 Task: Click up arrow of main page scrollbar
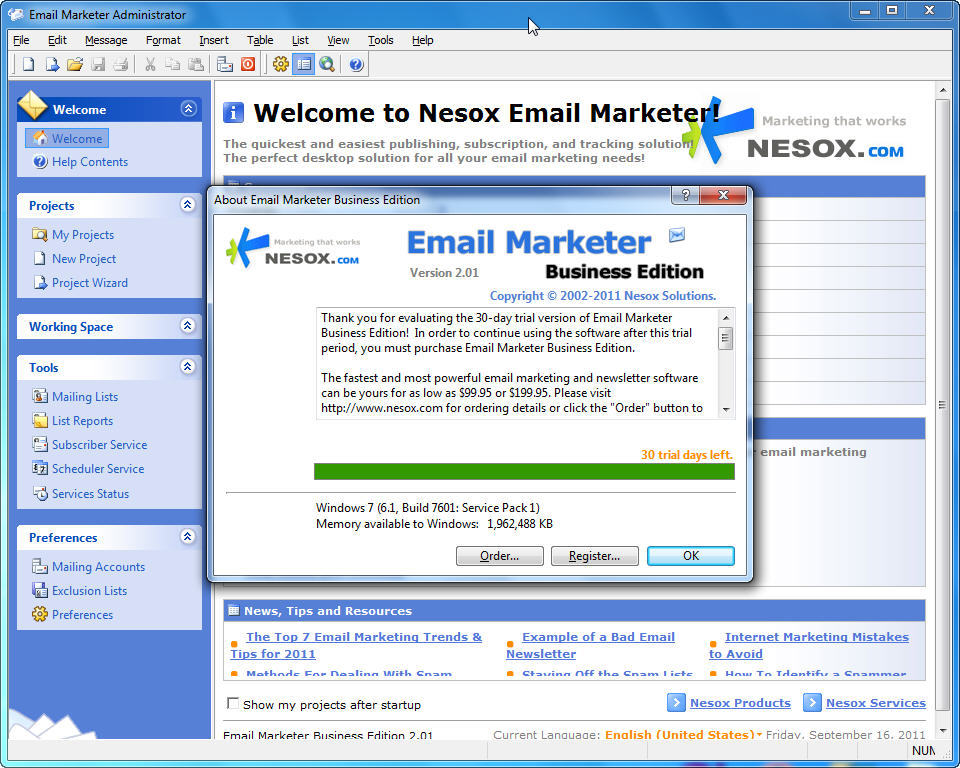942,91
